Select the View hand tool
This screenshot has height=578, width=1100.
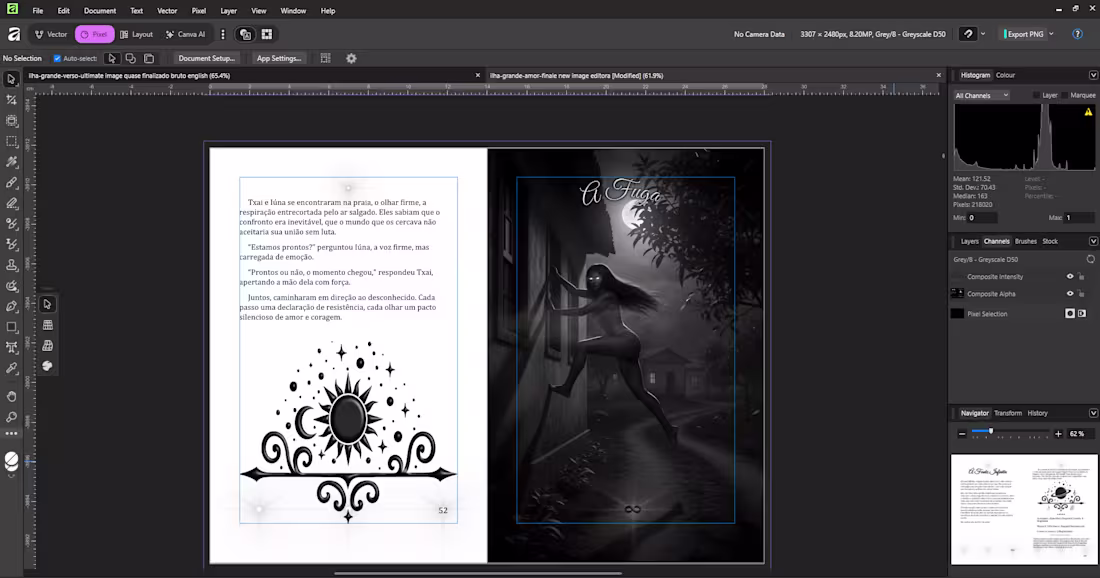(x=11, y=397)
